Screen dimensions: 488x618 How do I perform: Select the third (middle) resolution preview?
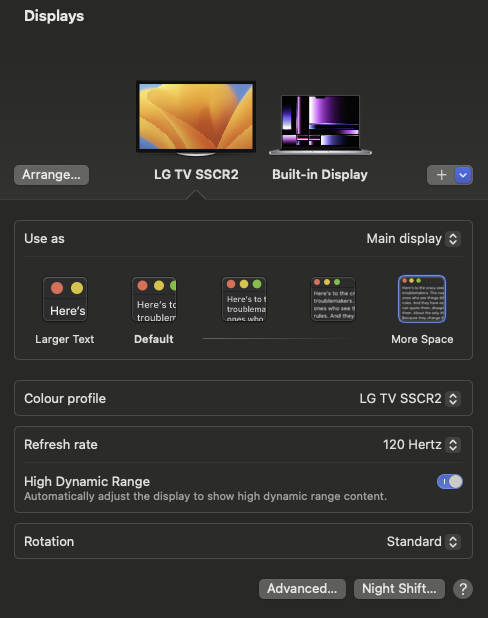pyautogui.click(x=244, y=299)
